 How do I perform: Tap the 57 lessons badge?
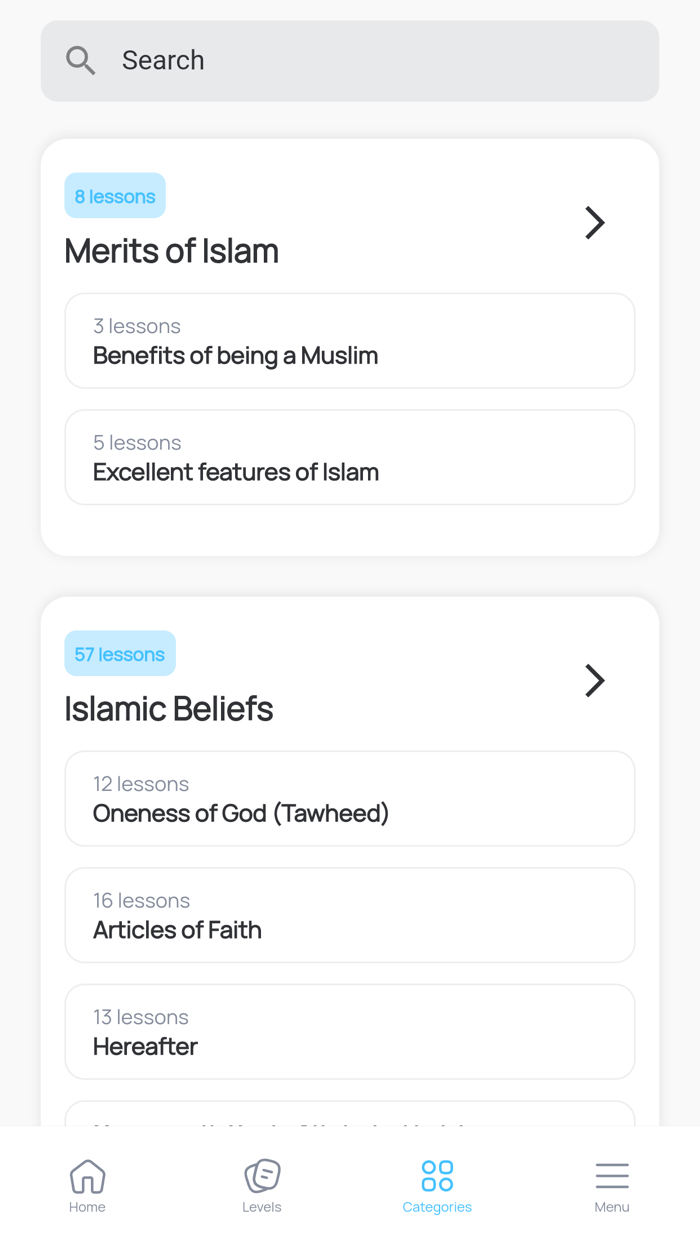(x=120, y=653)
